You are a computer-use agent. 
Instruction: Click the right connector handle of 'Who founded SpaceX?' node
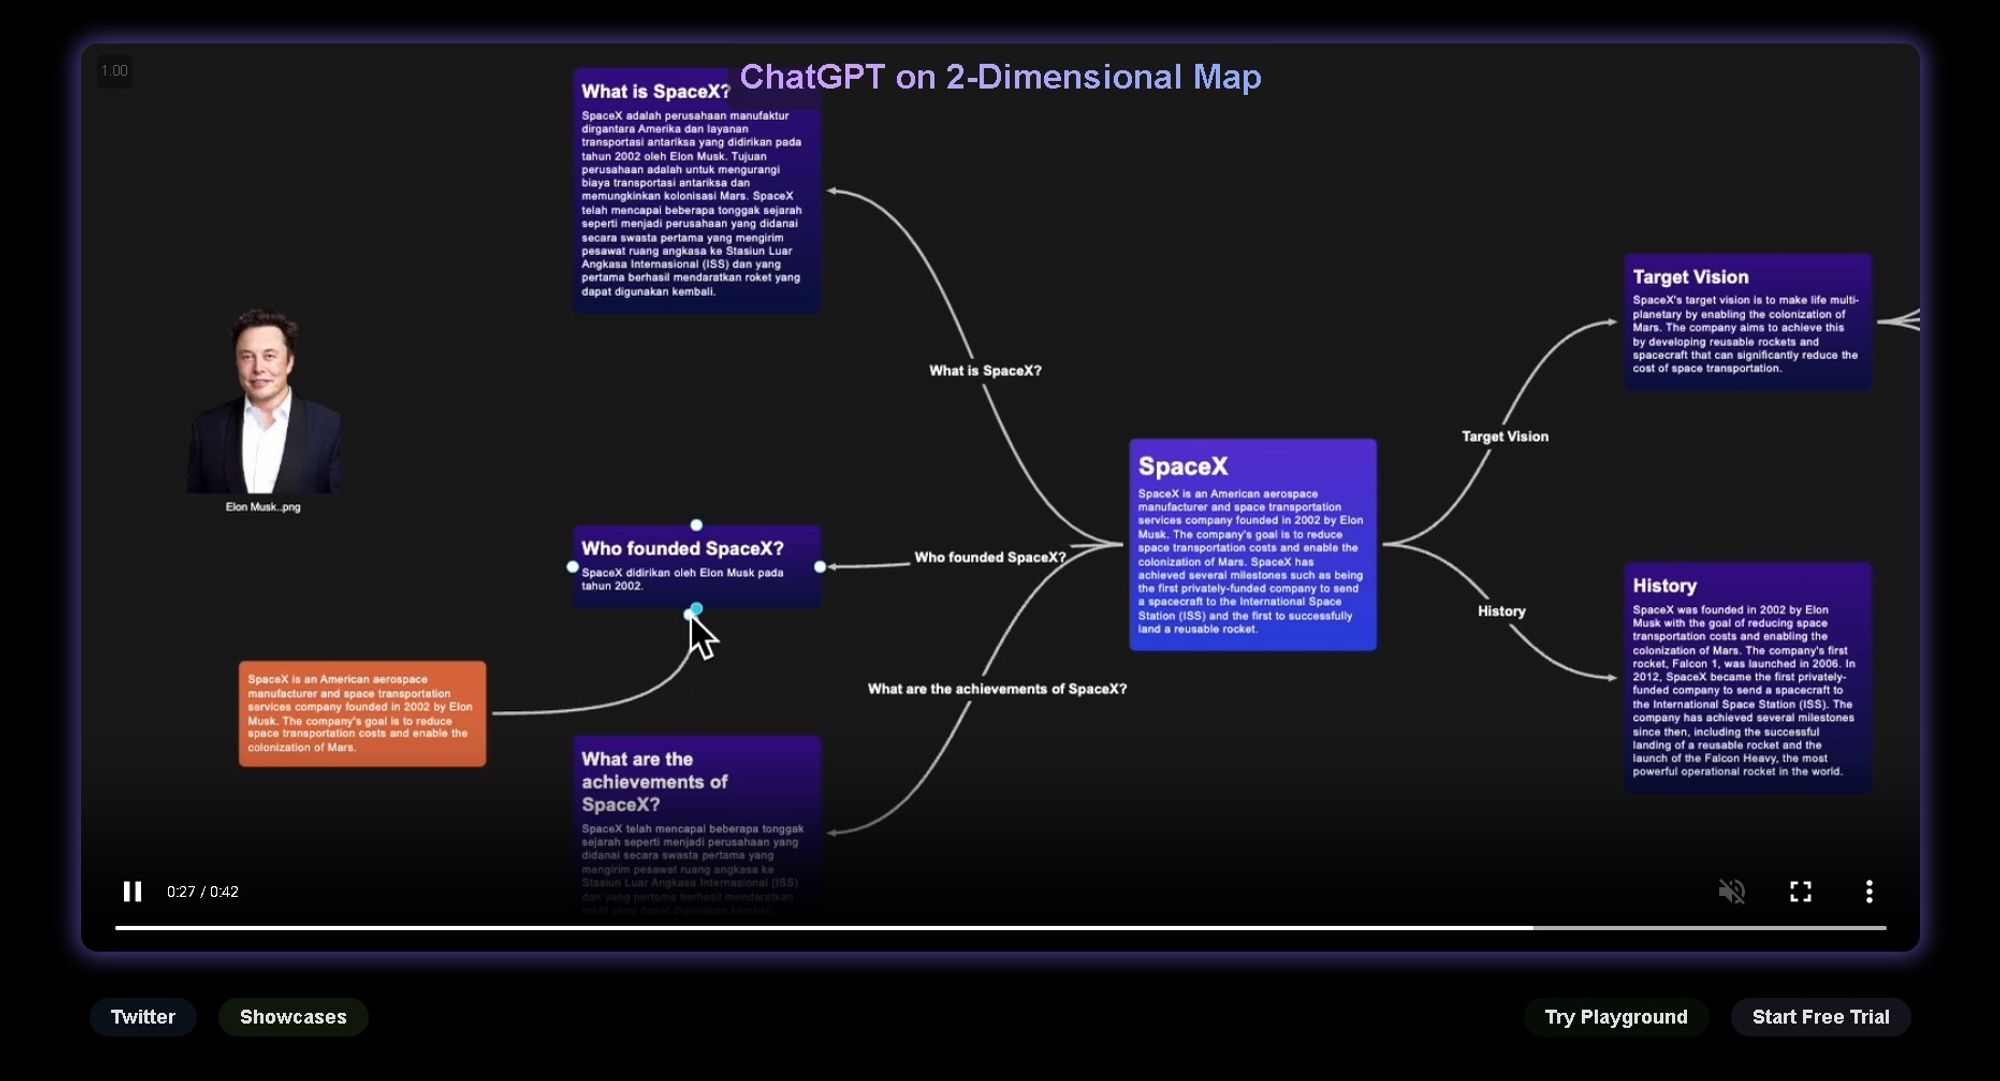[x=820, y=567]
